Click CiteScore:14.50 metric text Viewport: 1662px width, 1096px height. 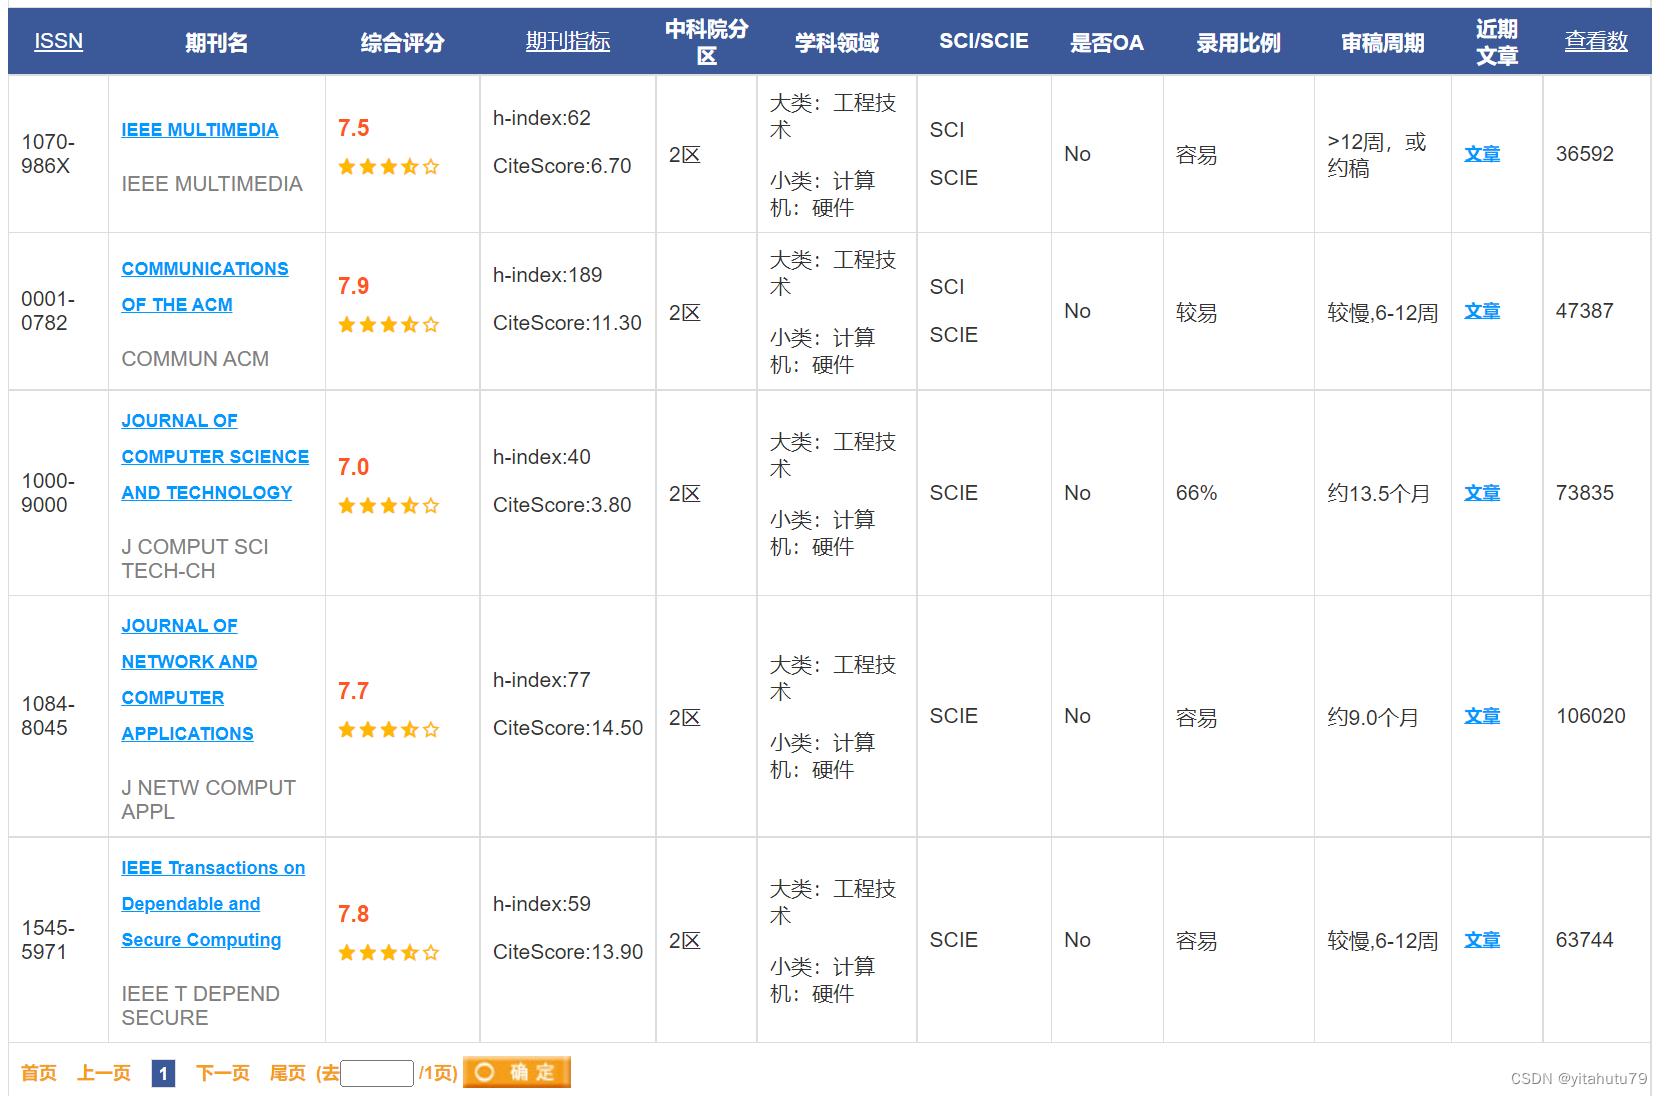pos(568,728)
